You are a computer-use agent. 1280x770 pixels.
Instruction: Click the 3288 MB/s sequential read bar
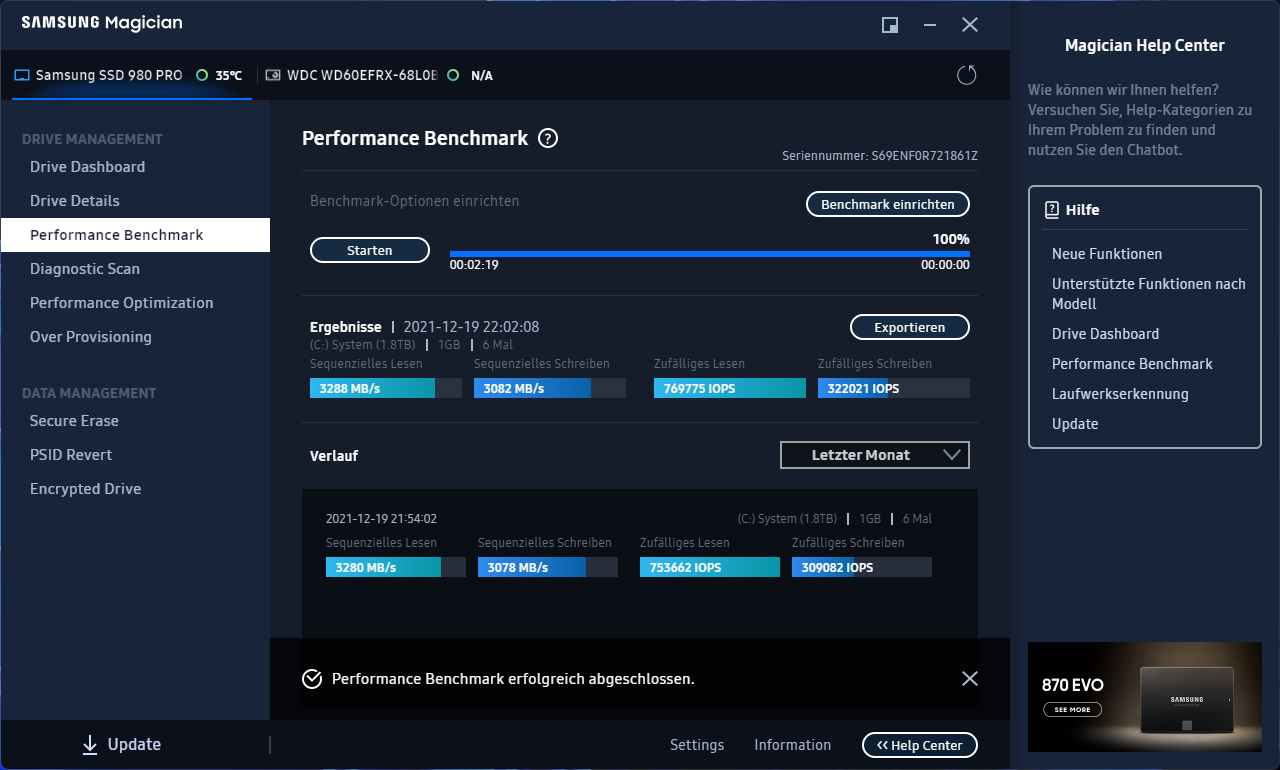point(386,388)
